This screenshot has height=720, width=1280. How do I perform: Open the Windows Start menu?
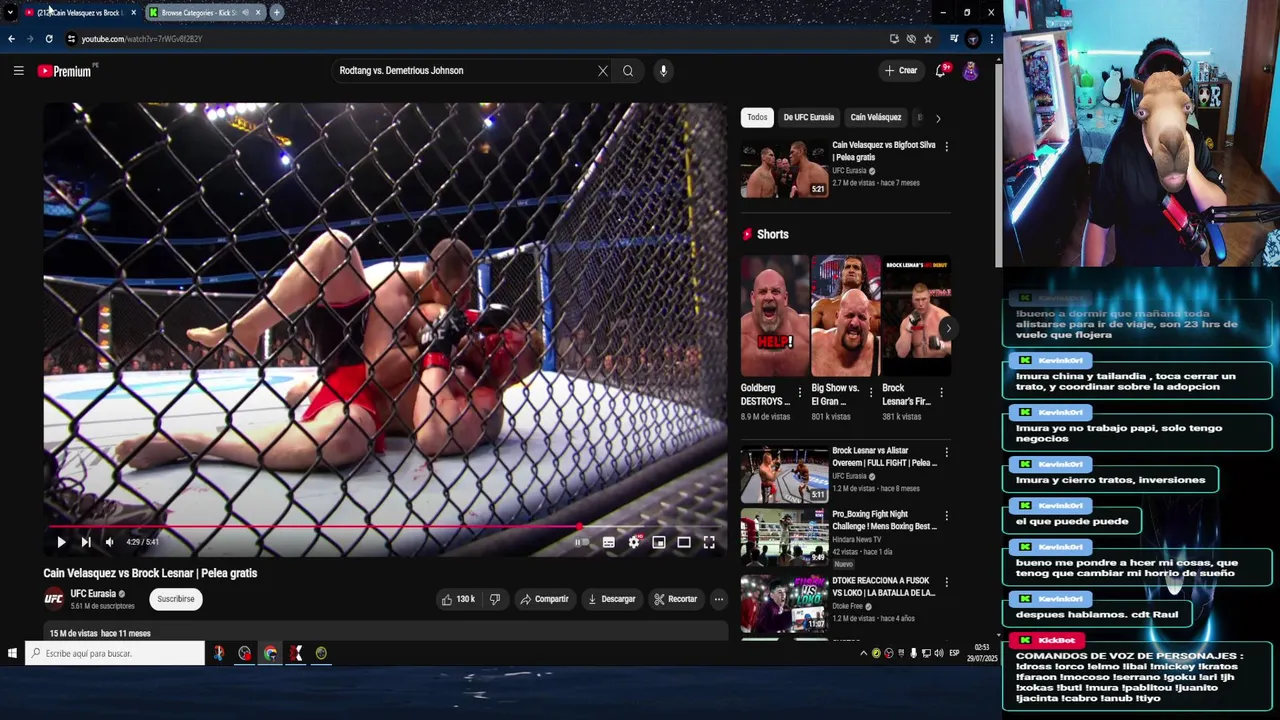coord(12,653)
